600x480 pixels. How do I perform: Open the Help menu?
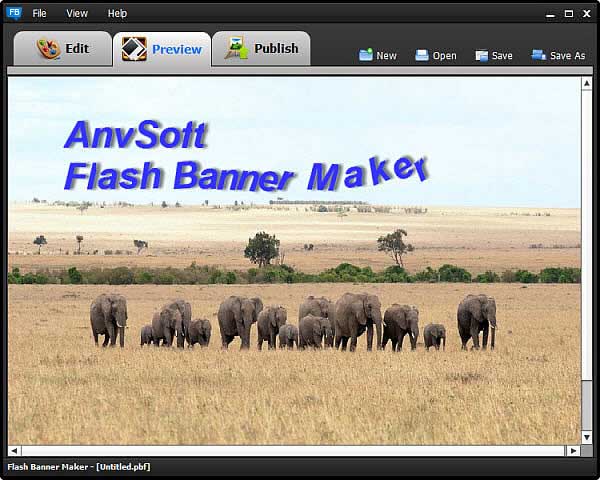(117, 13)
